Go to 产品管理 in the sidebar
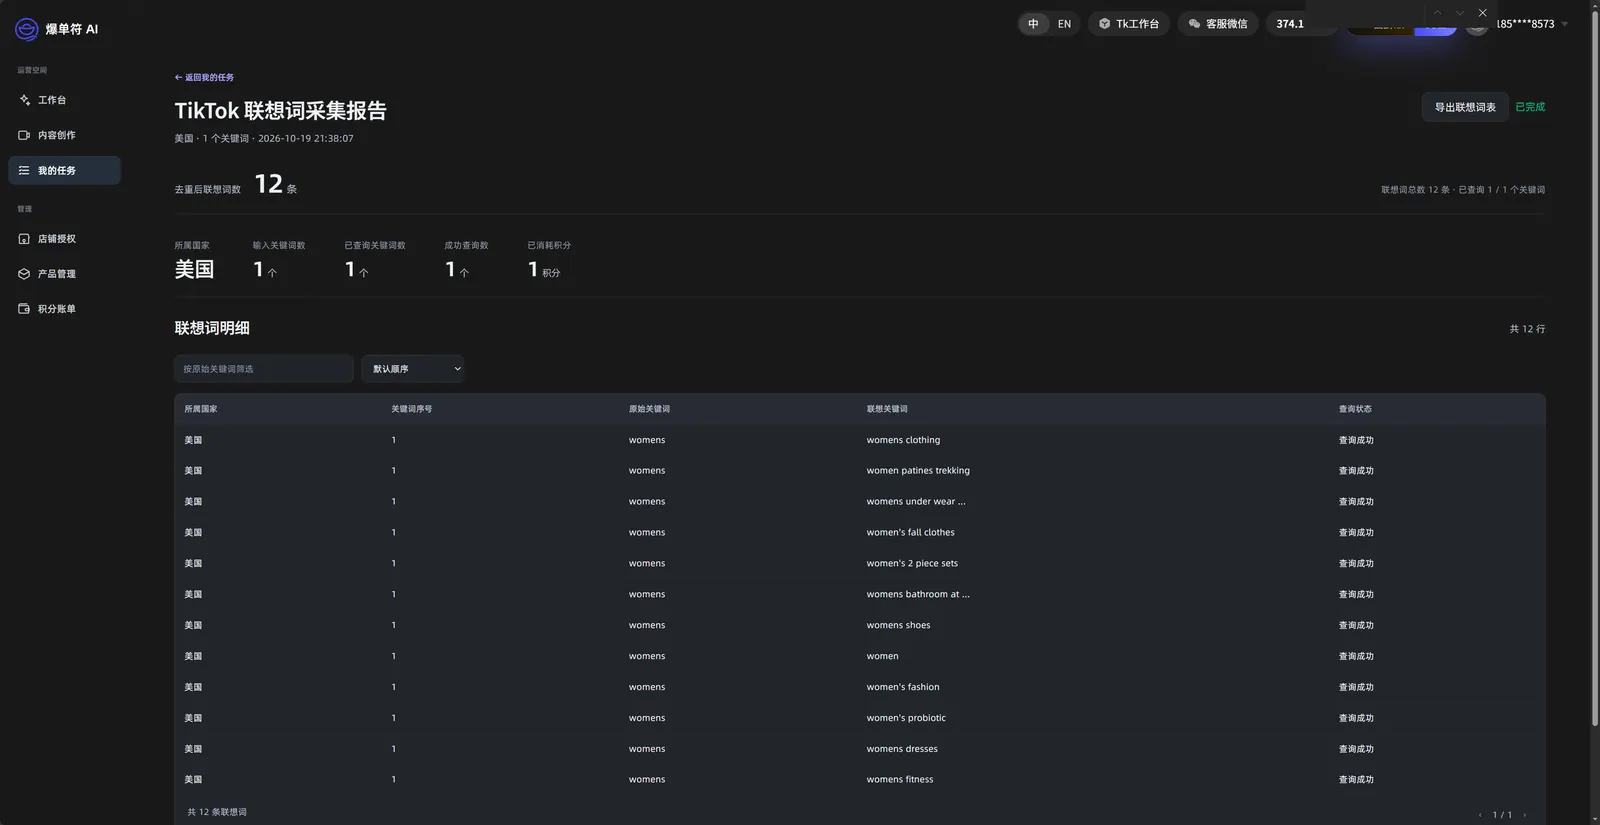This screenshot has width=1600, height=825. [64, 274]
